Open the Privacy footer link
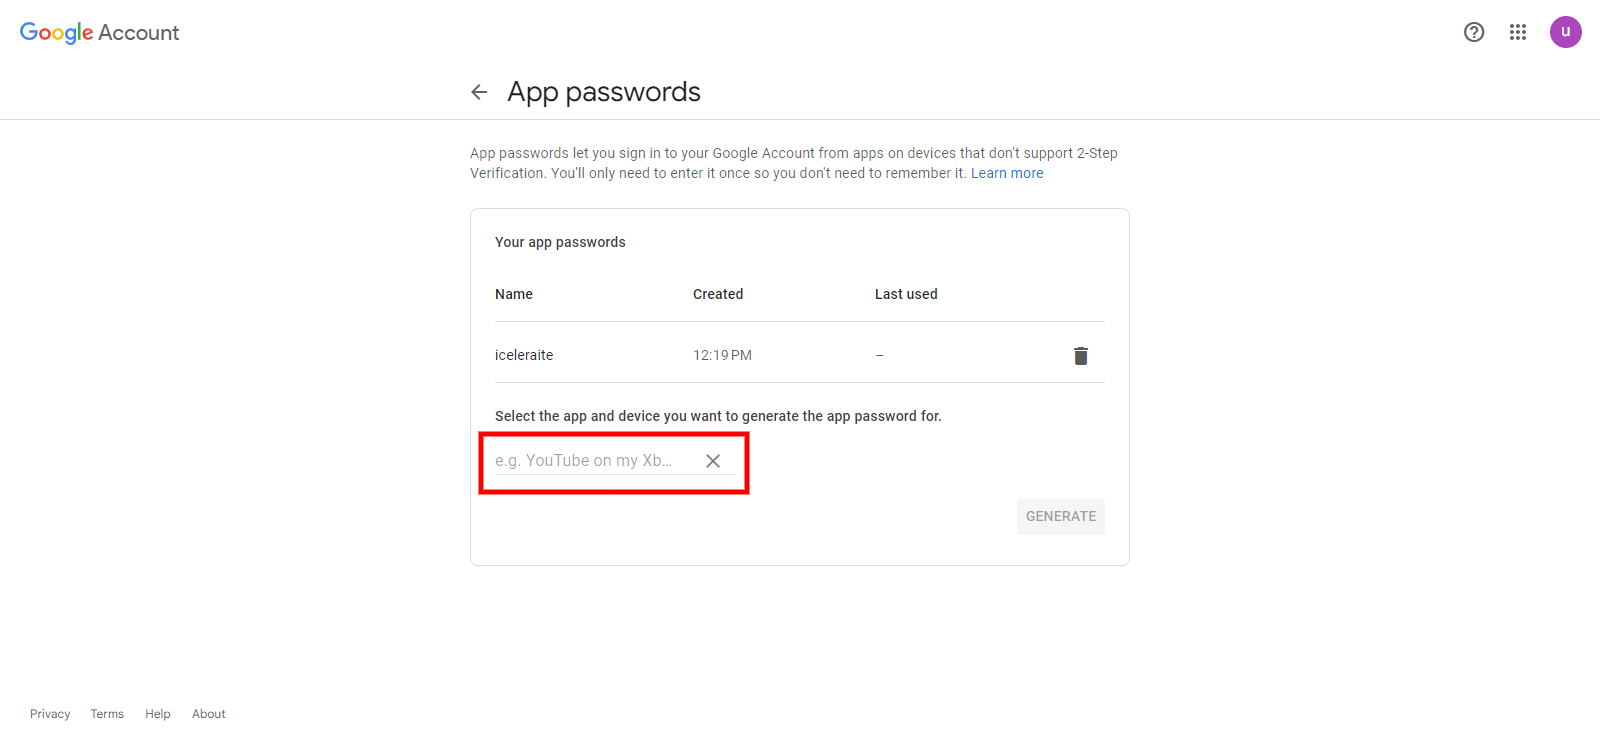 tap(50, 714)
